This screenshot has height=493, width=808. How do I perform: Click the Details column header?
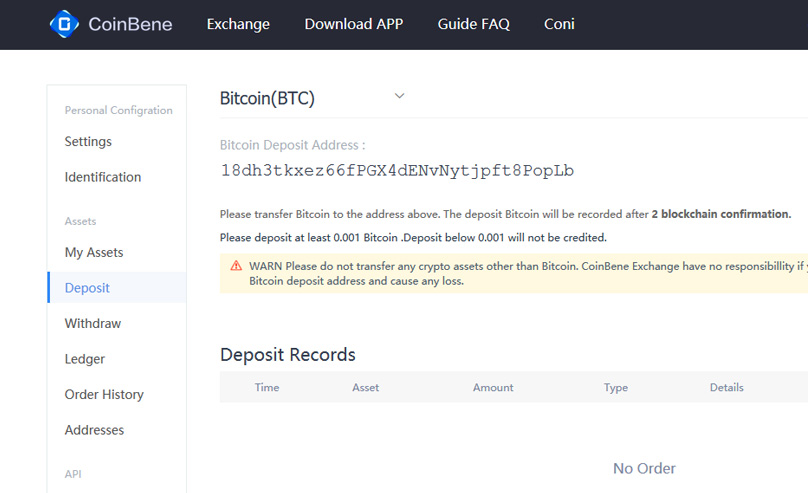click(727, 387)
